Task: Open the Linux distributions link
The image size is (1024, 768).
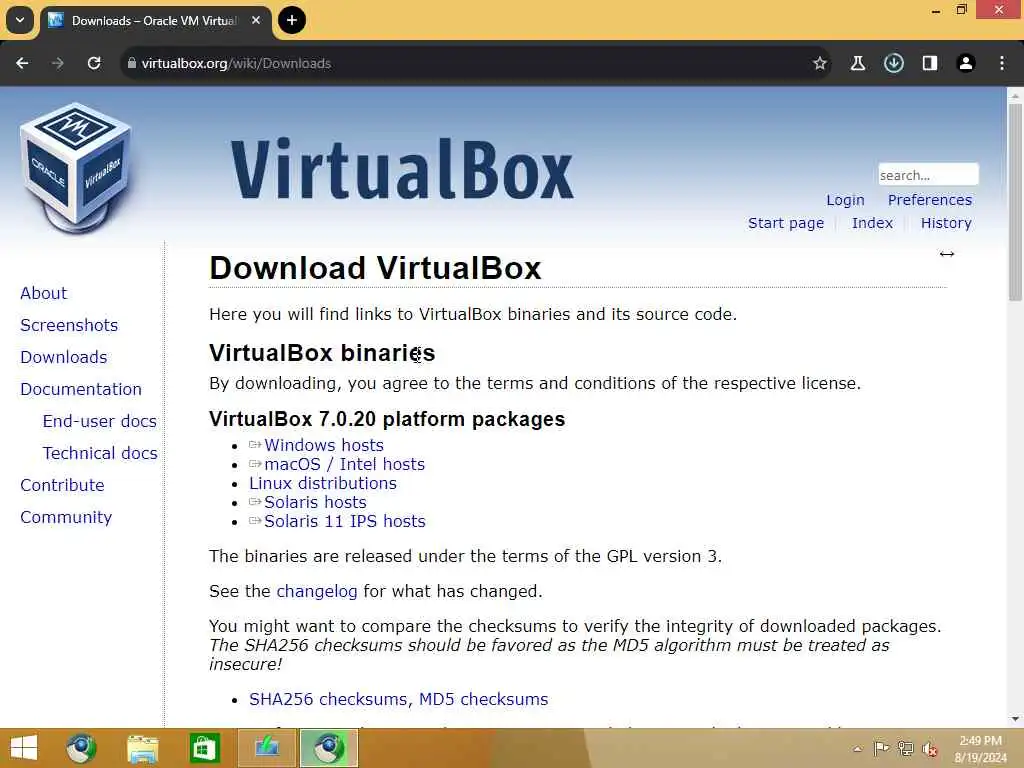Action: coord(323,483)
